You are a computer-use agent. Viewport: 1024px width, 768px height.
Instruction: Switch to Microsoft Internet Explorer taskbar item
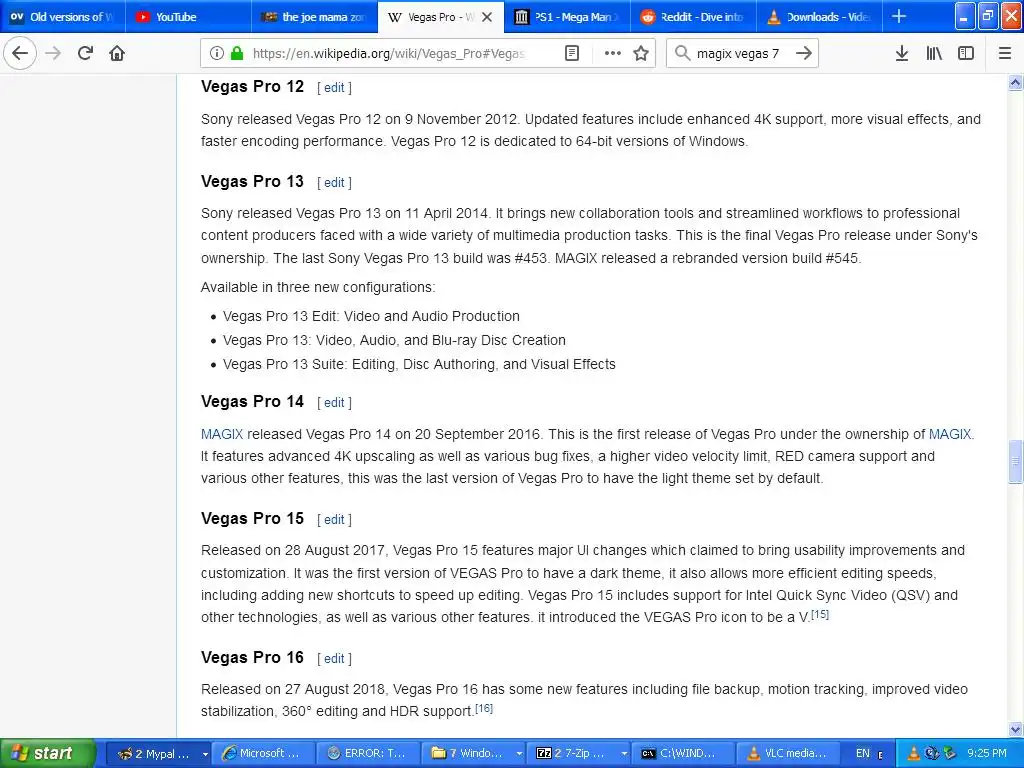263,753
